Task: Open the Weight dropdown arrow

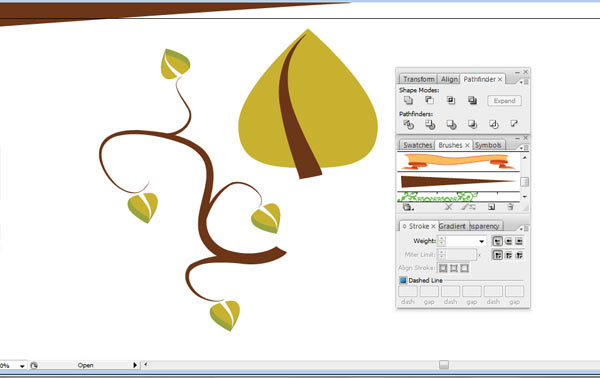Action: 481,241
